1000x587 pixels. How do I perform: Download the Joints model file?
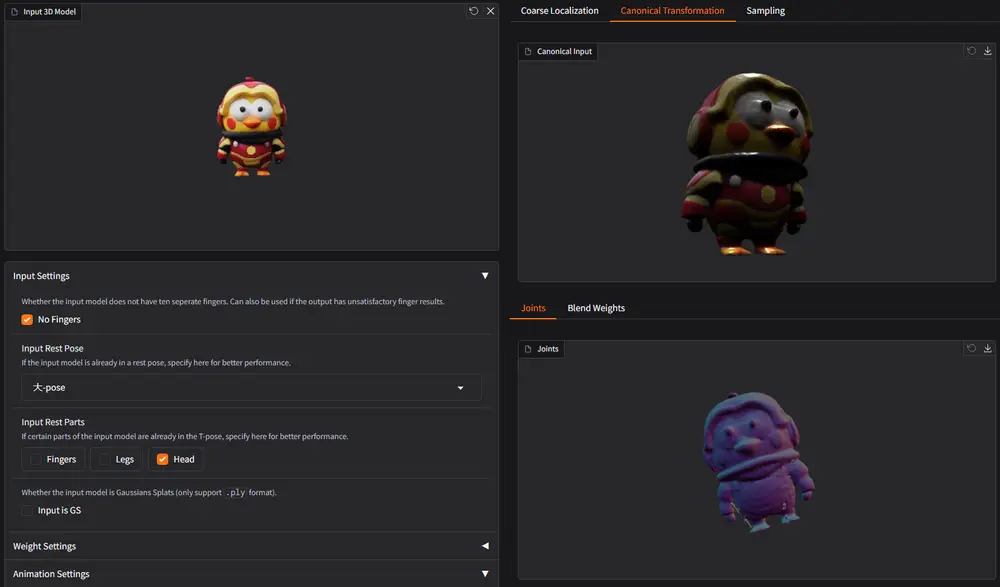[987, 348]
